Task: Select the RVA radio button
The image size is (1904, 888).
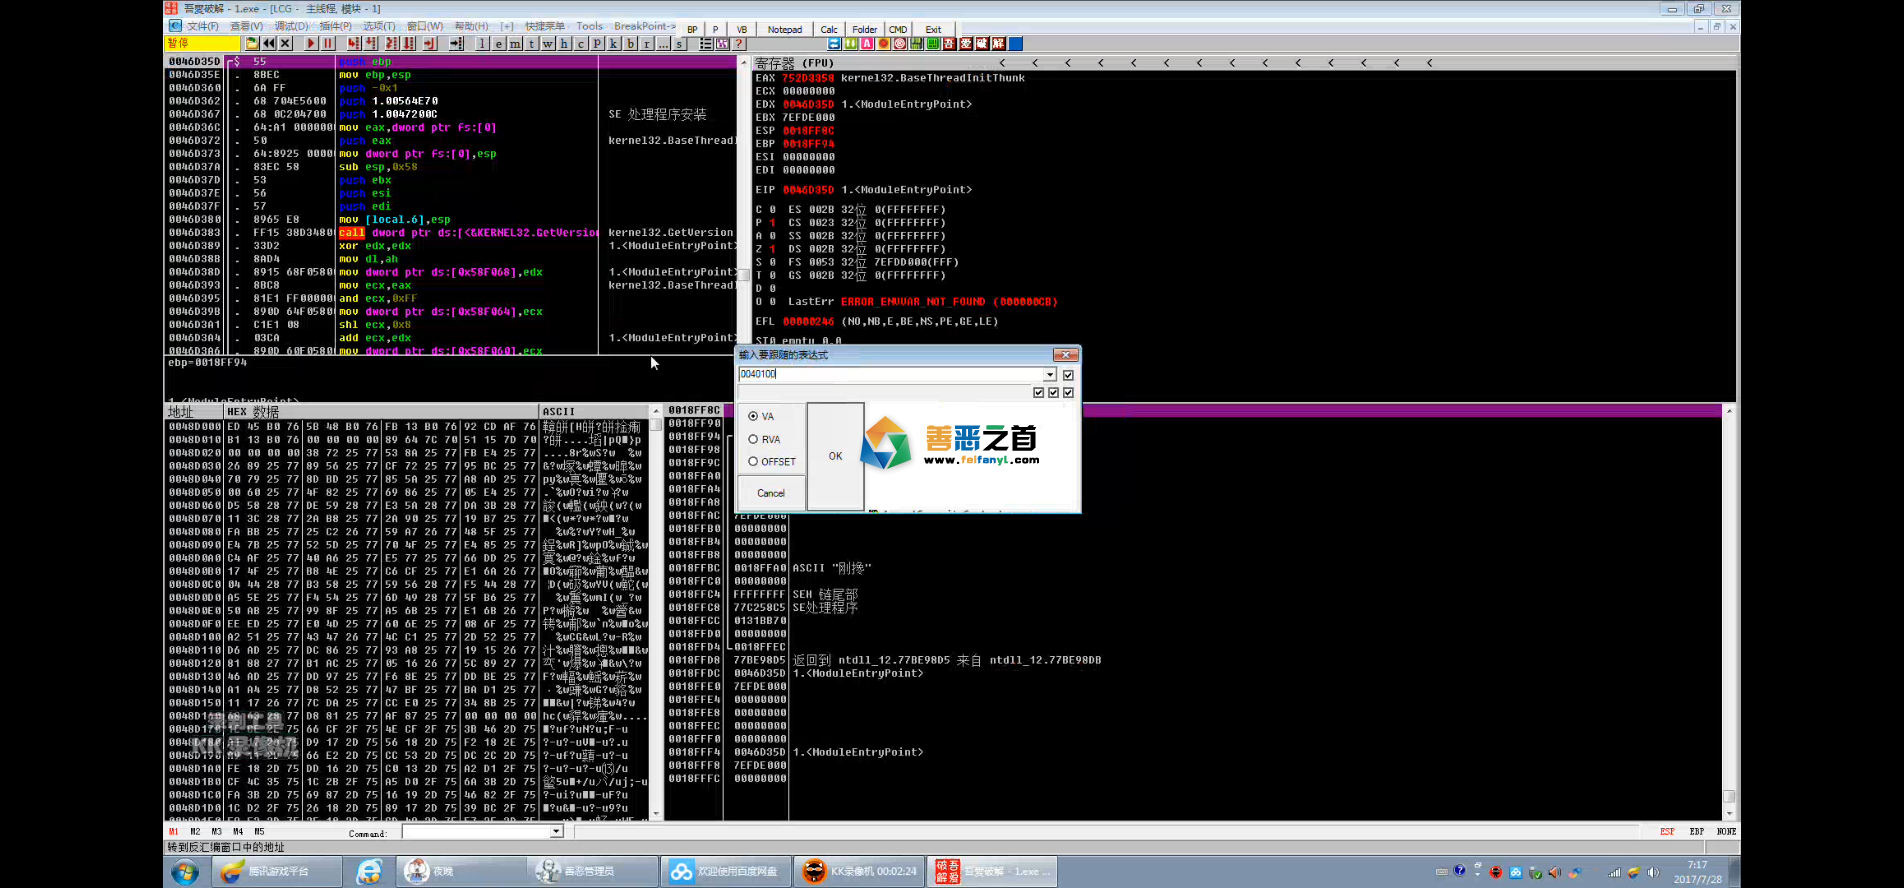Action: [753, 439]
